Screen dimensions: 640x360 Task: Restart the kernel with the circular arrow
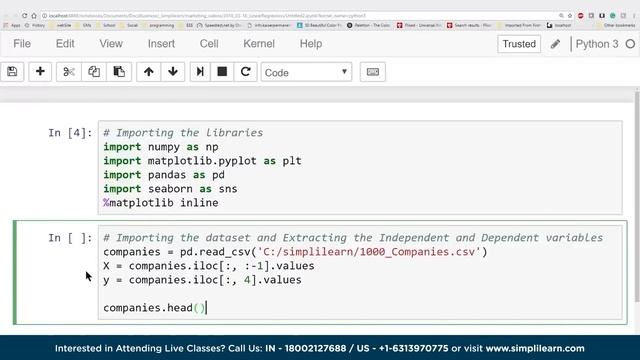pyautogui.click(x=245, y=72)
